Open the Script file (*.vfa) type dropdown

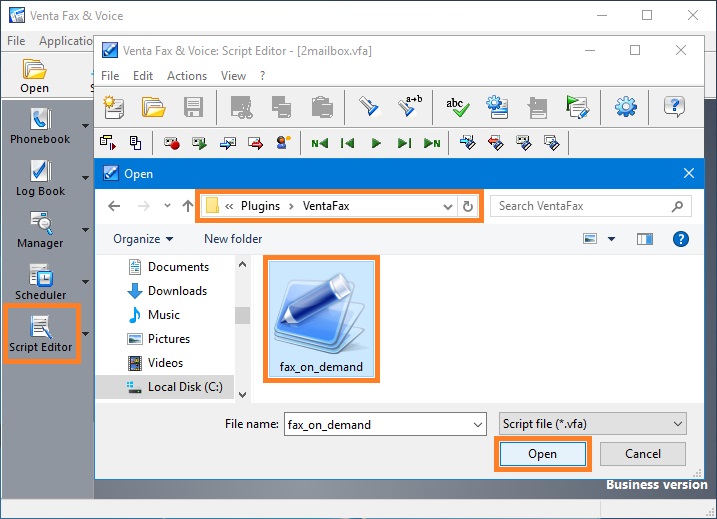click(593, 423)
